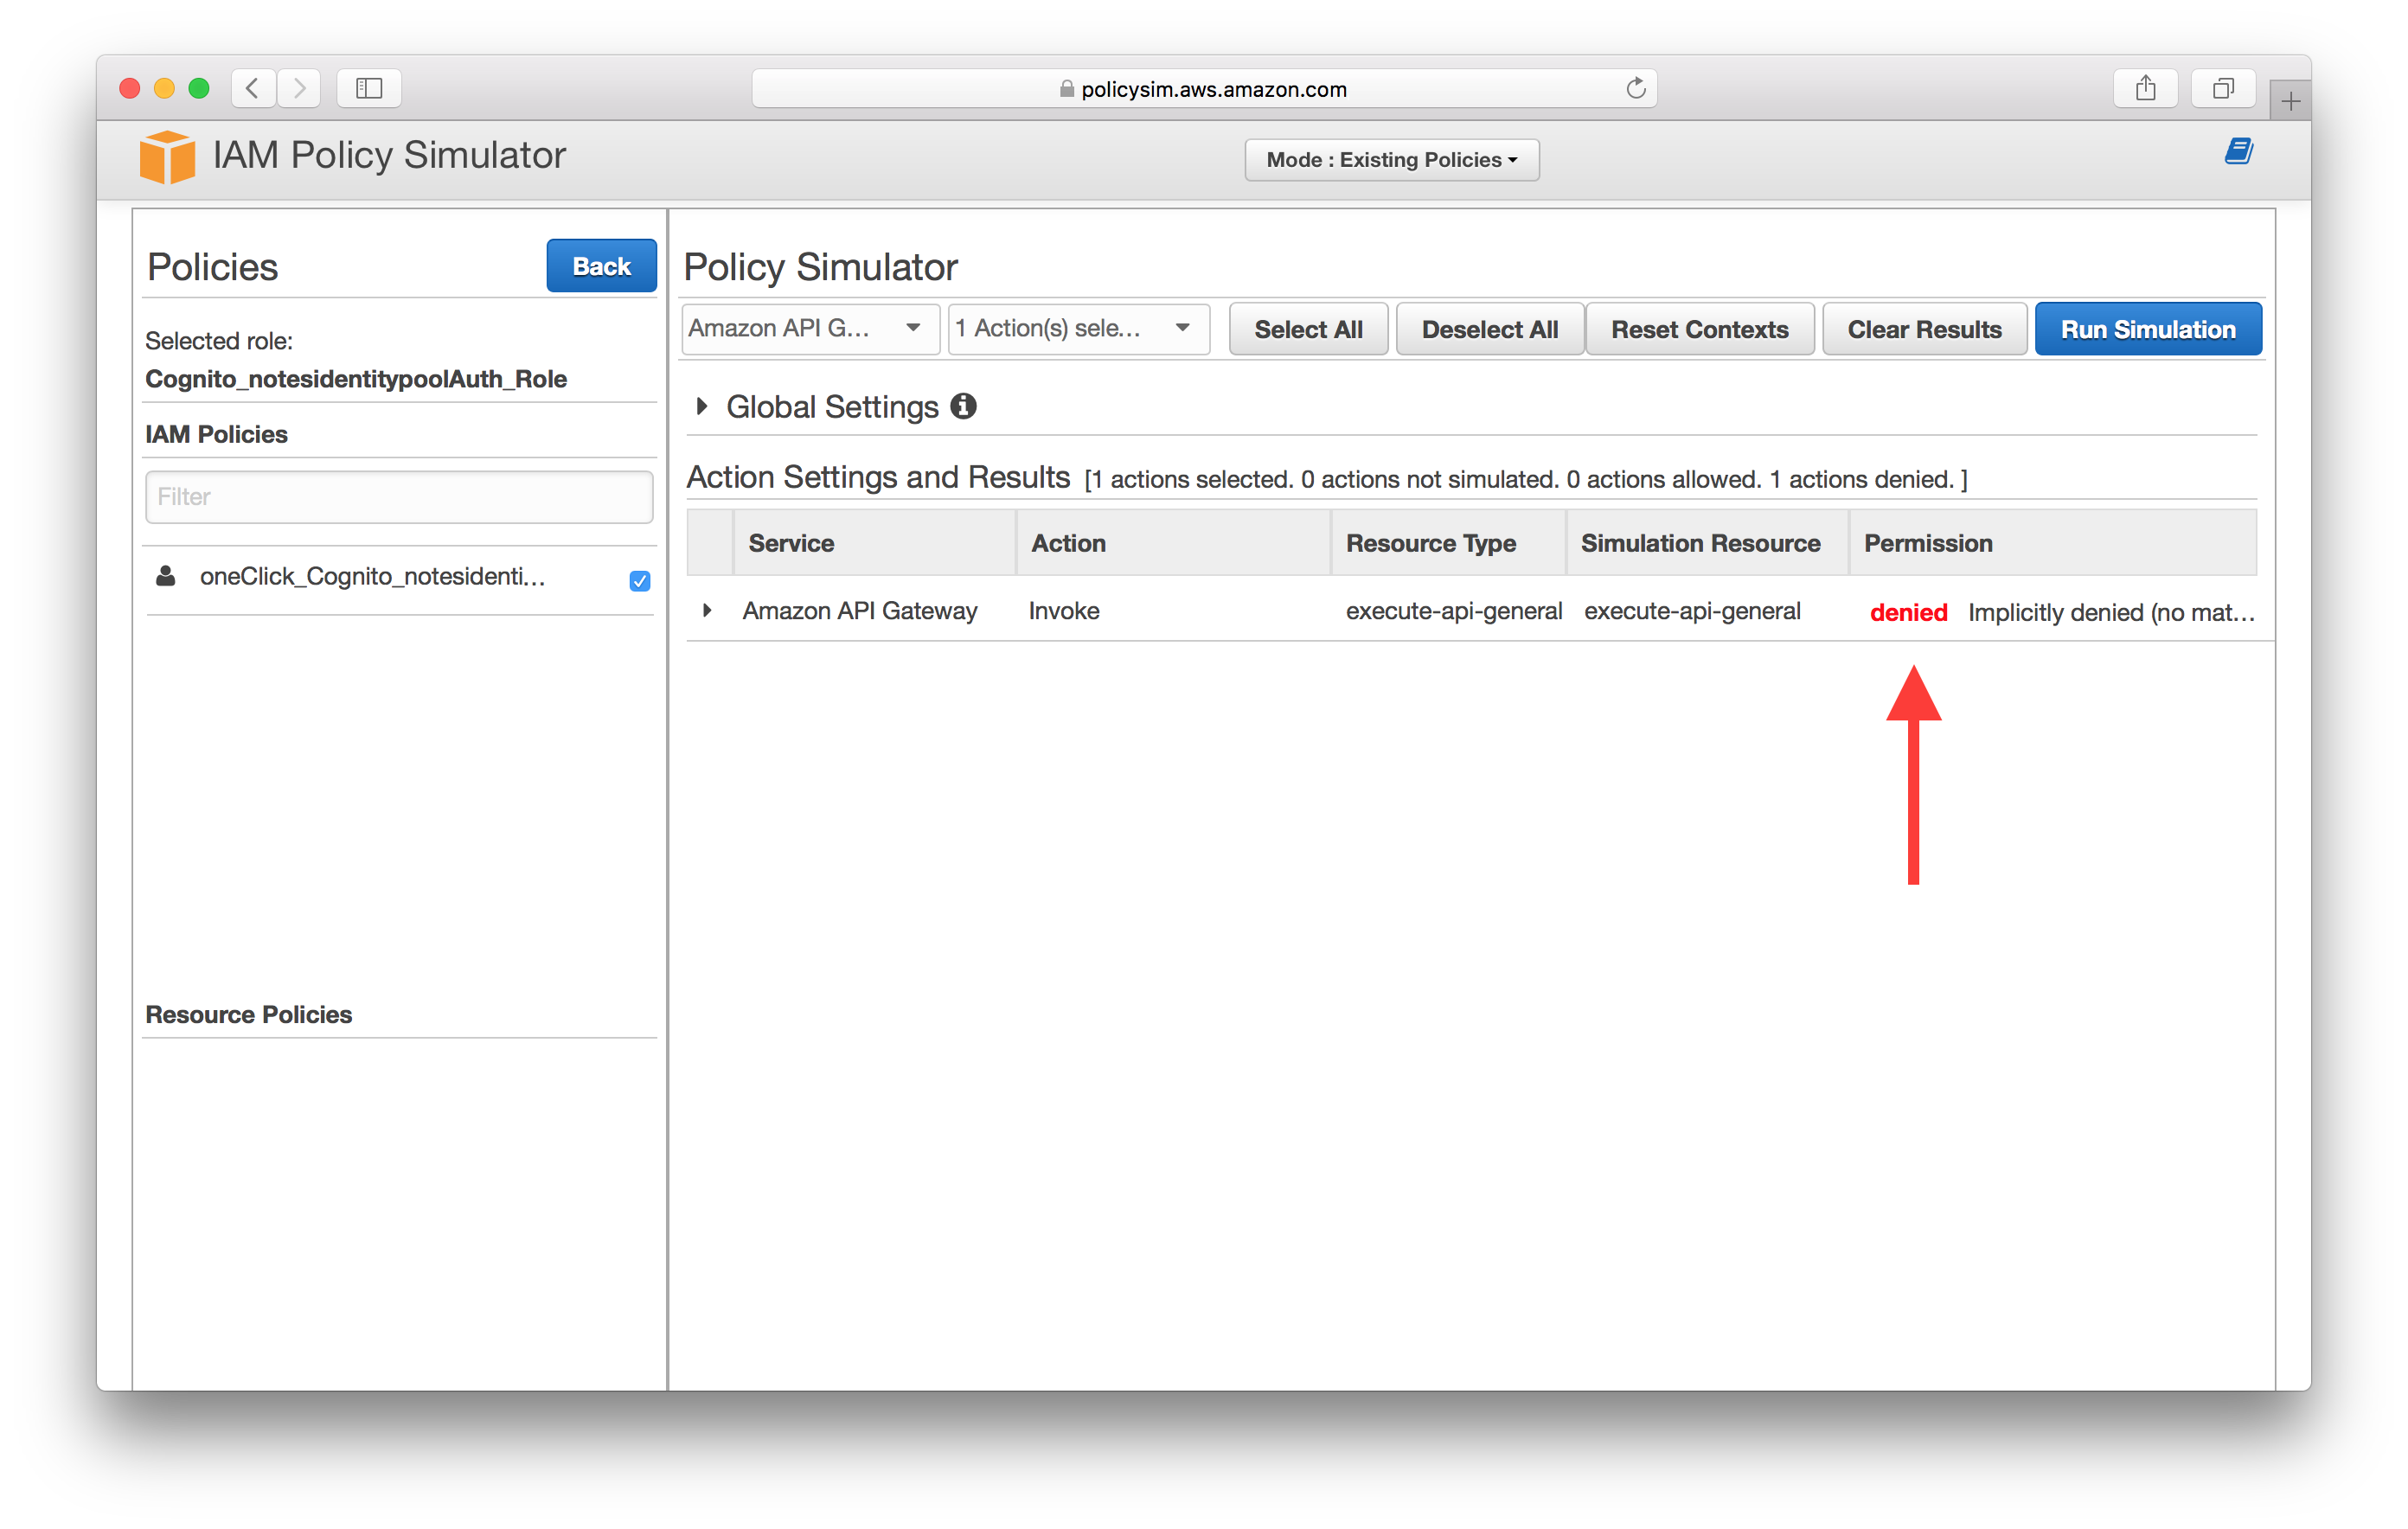Enable selection for Amazon API Gateway row
Viewport: 2408px width, 1529px height.
tap(708, 611)
